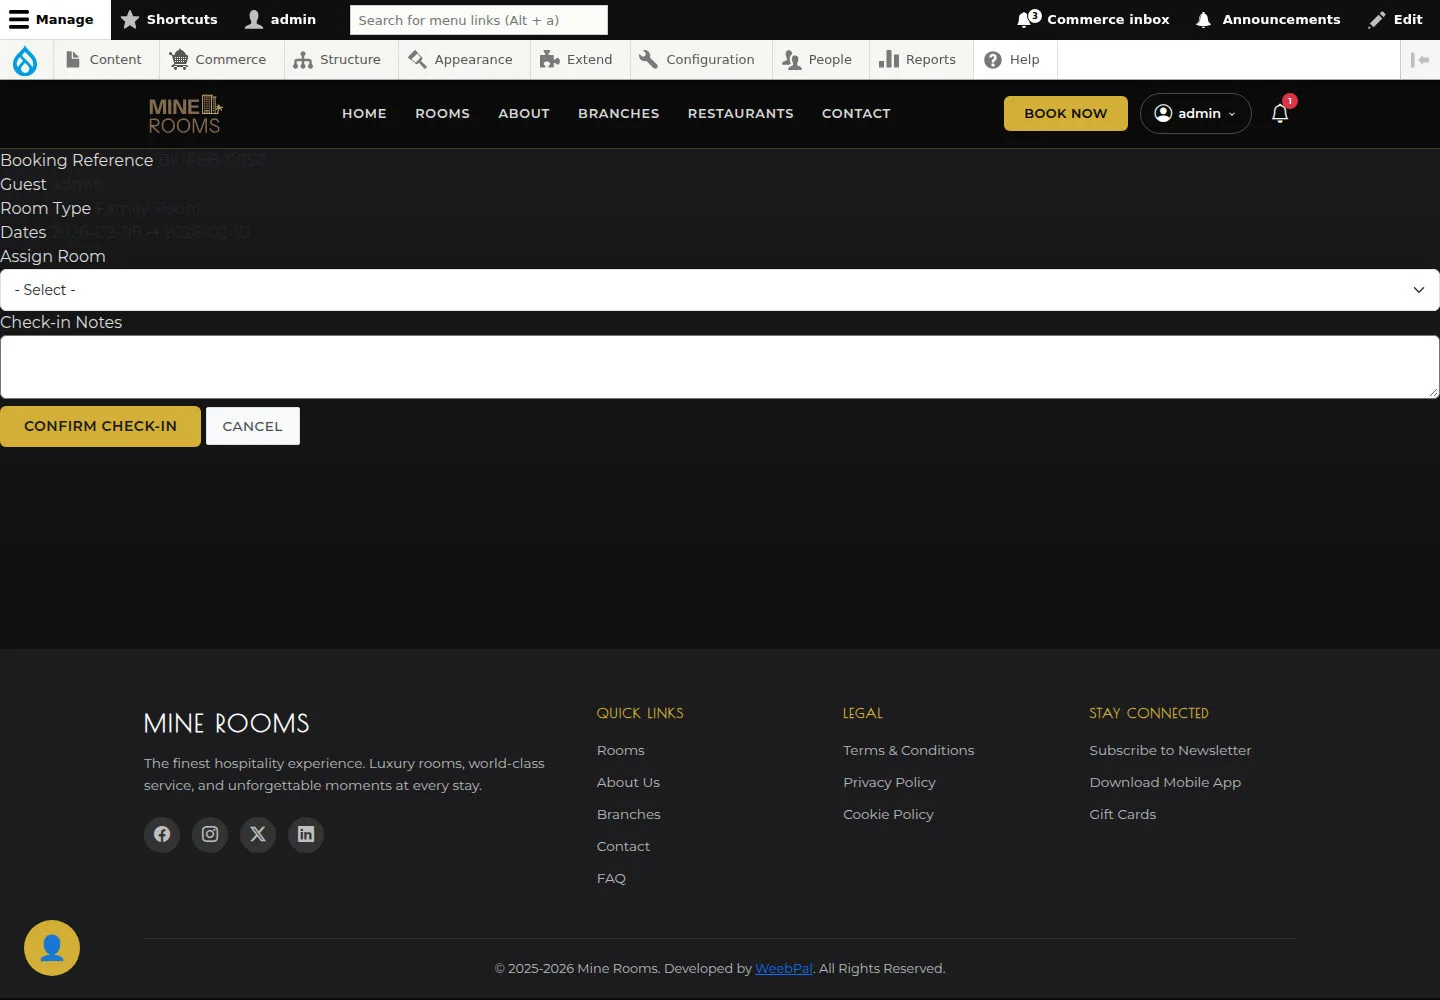Focus the Search for menu links field

[479, 20]
